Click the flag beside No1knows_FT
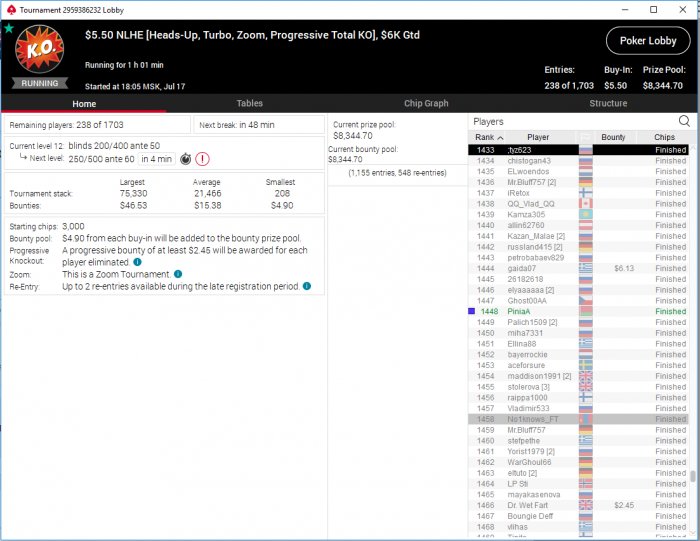 pos(585,419)
